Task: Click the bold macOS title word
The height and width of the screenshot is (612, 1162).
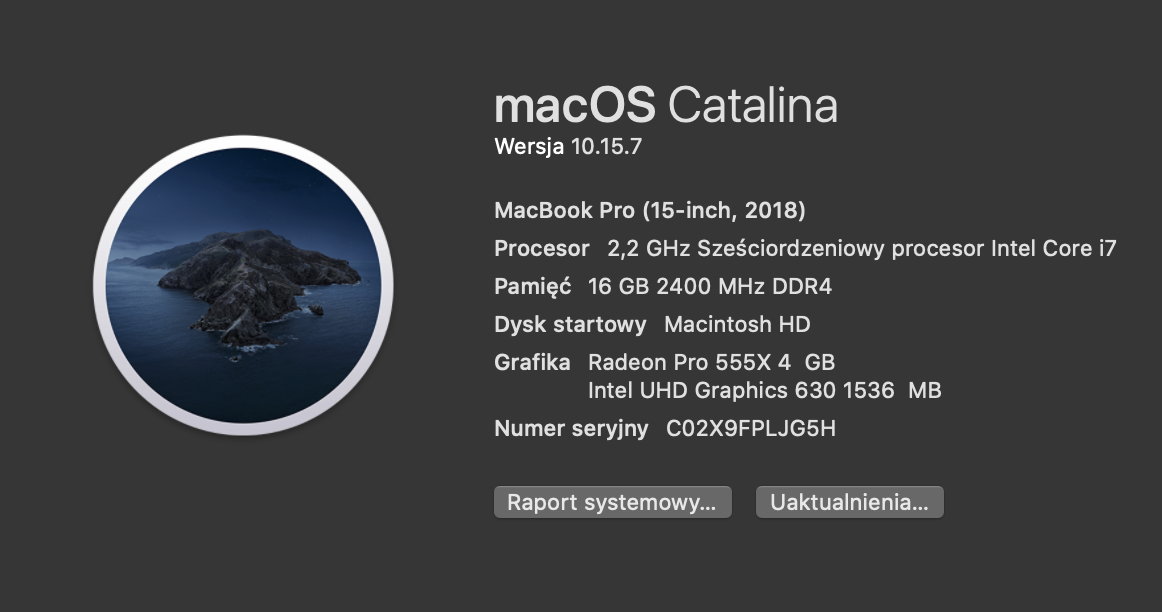Action: 575,105
